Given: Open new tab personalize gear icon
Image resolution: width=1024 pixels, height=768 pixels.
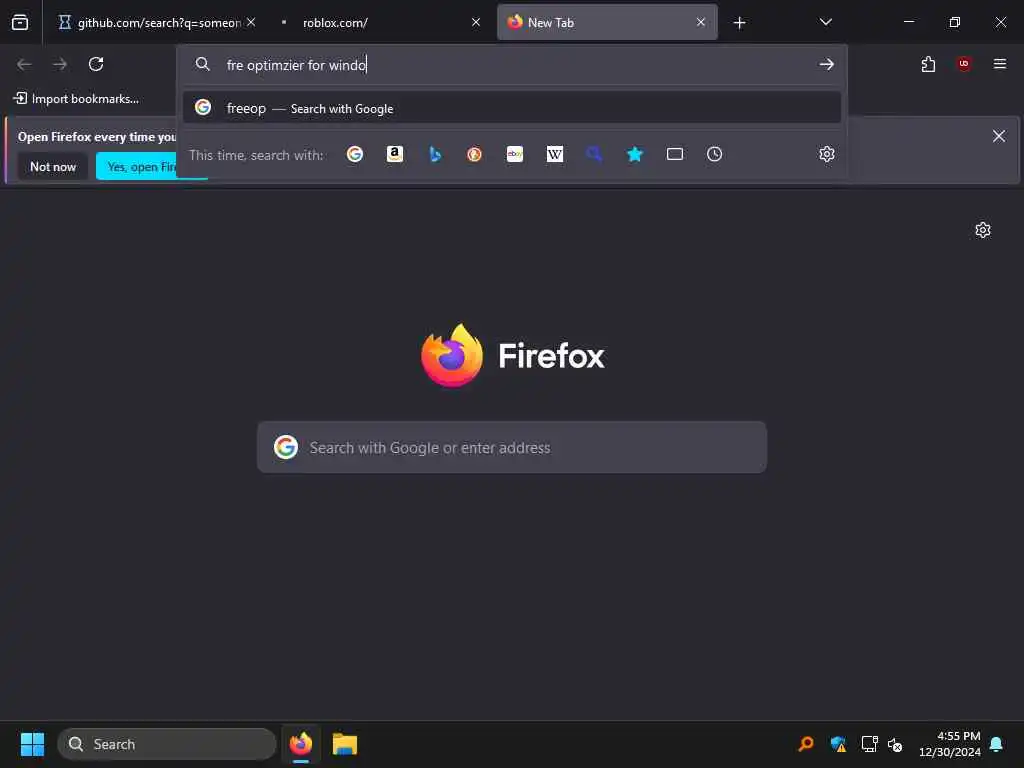Looking at the screenshot, I should tap(983, 230).
